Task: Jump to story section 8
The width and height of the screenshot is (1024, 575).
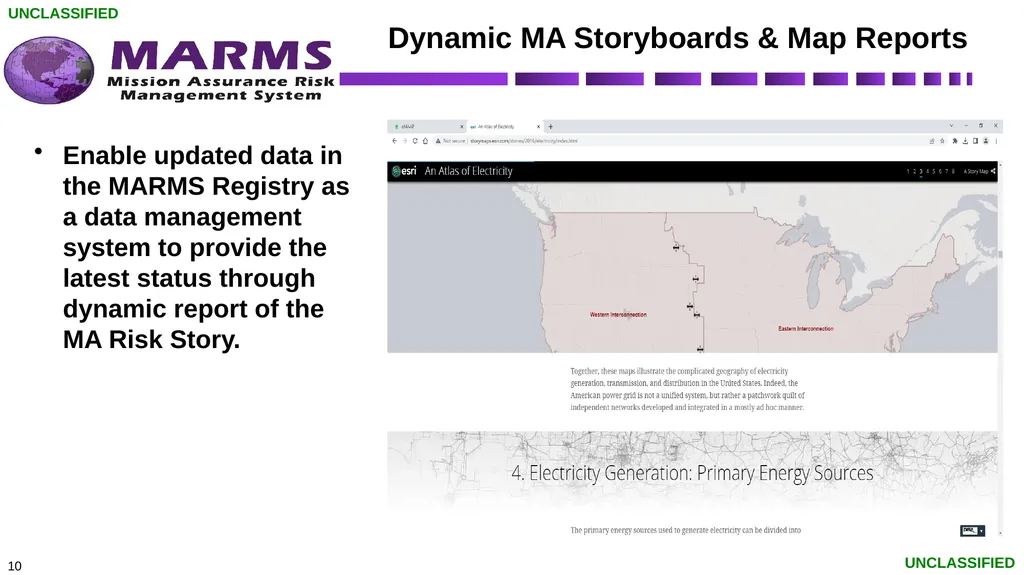Action: tap(953, 171)
